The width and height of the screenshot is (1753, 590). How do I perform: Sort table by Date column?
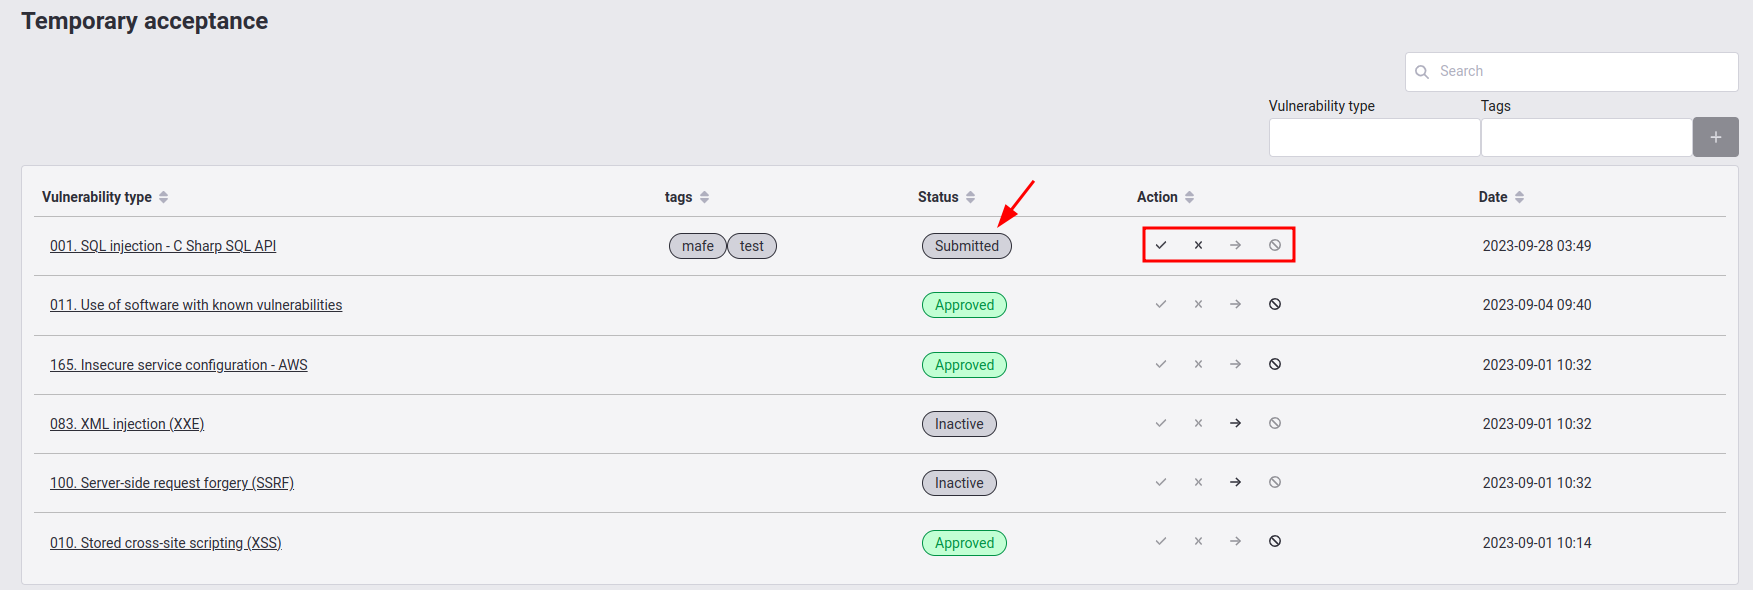(x=1519, y=197)
